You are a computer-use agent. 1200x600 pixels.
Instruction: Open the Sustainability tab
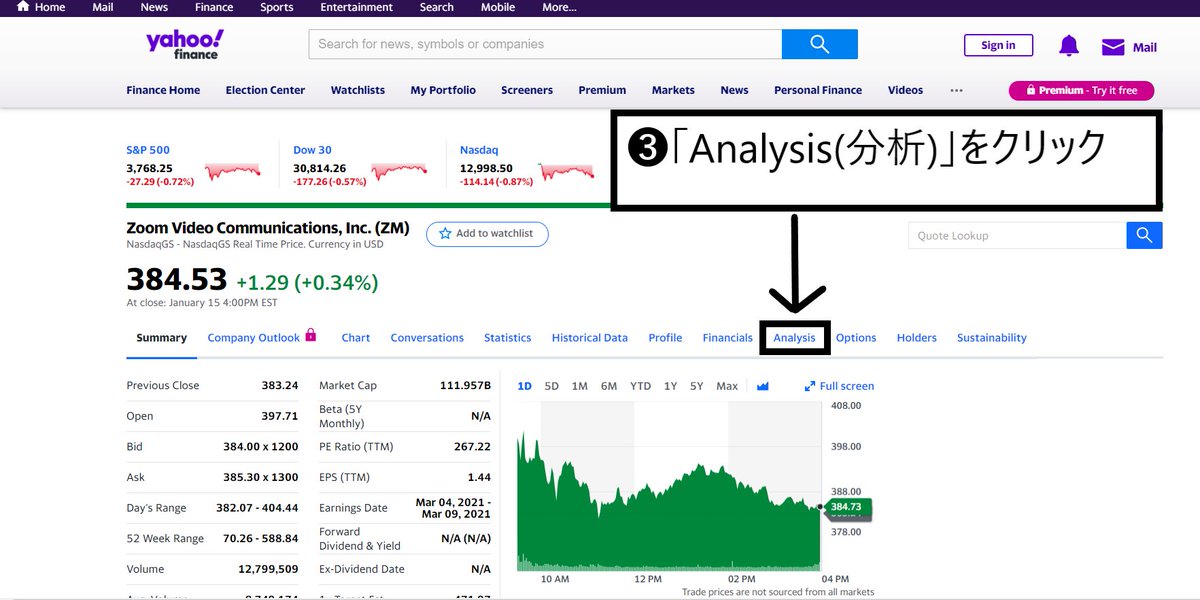(x=992, y=338)
